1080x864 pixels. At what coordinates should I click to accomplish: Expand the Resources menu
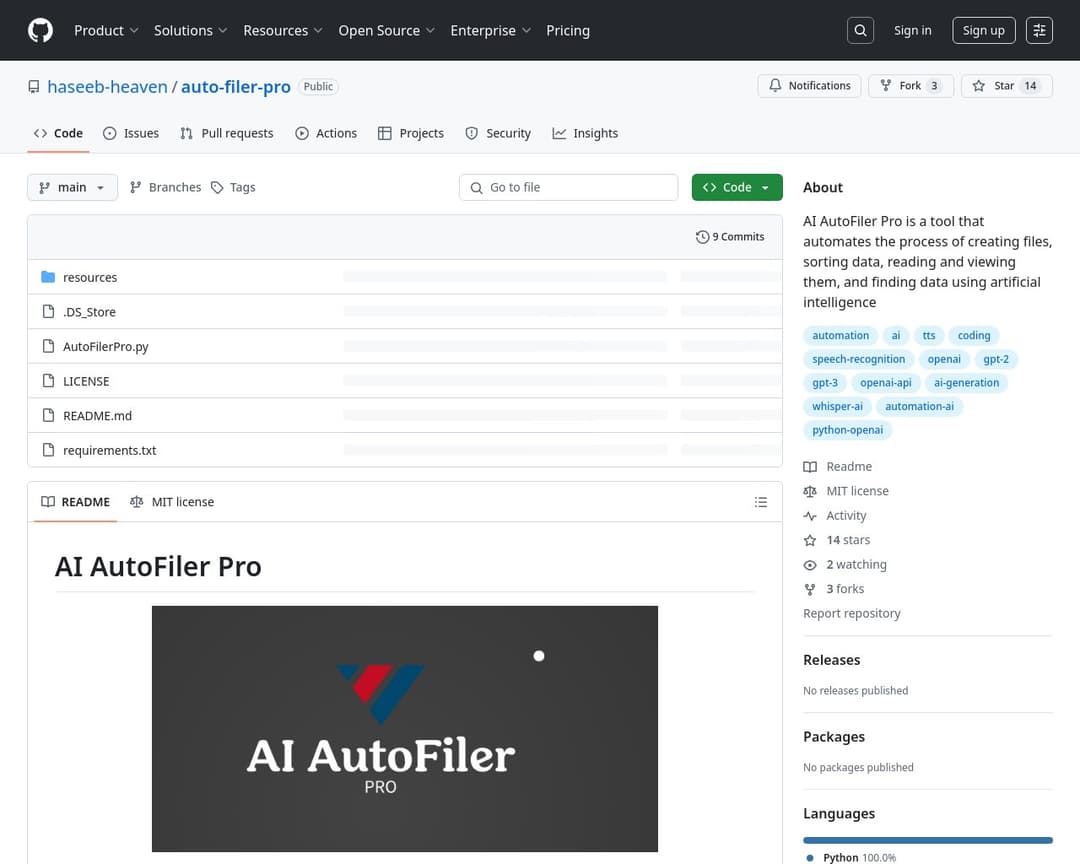(x=282, y=30)
